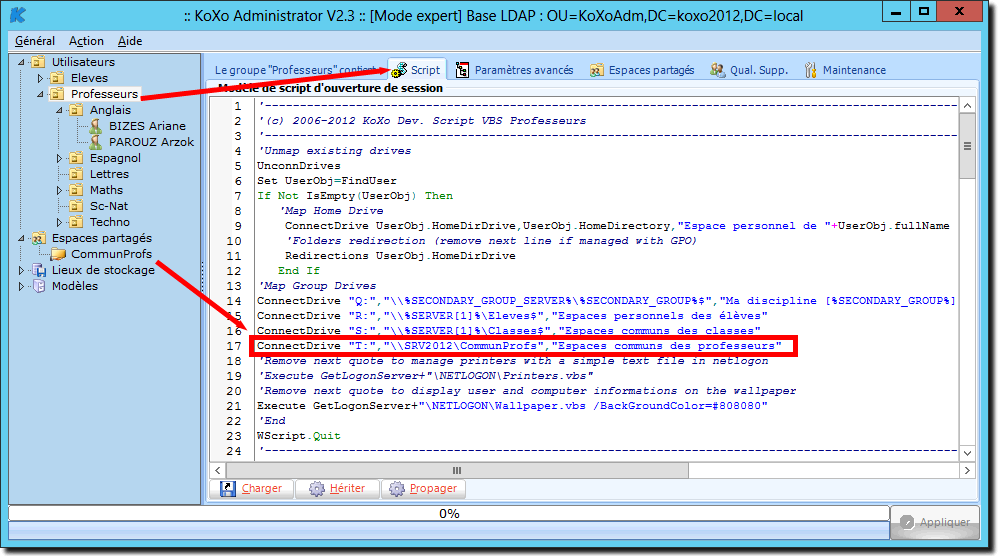The height and width of the screenshot is (556, 998).
Task: Expand the Modèles tree node
Action: click(21, 286)
